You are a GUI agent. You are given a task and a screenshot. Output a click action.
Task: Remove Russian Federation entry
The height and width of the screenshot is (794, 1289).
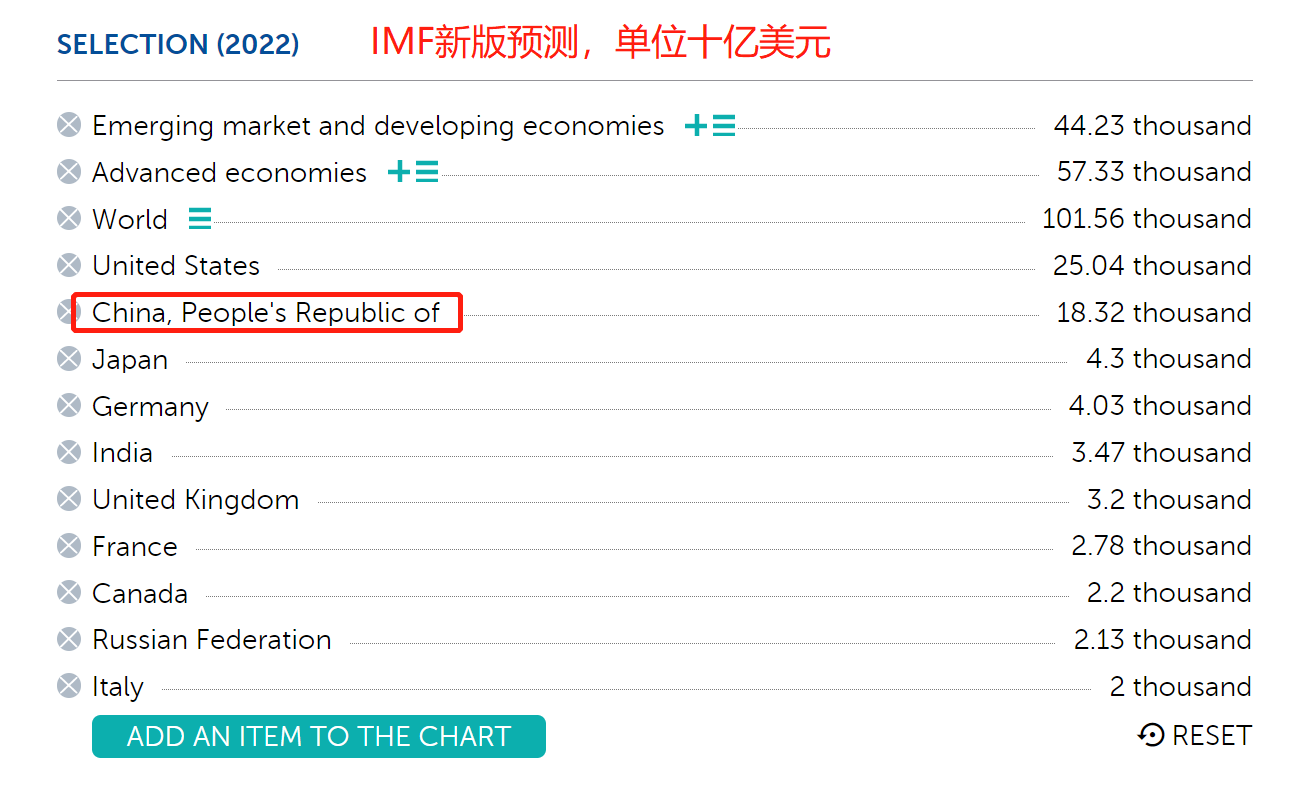(x=69, y=640)
